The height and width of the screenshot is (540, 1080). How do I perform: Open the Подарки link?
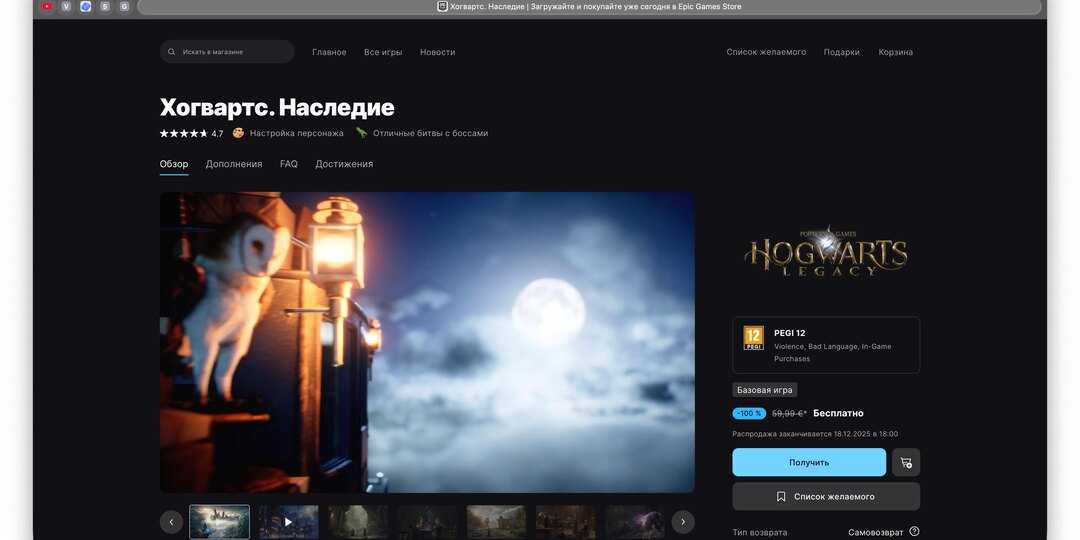842,52
